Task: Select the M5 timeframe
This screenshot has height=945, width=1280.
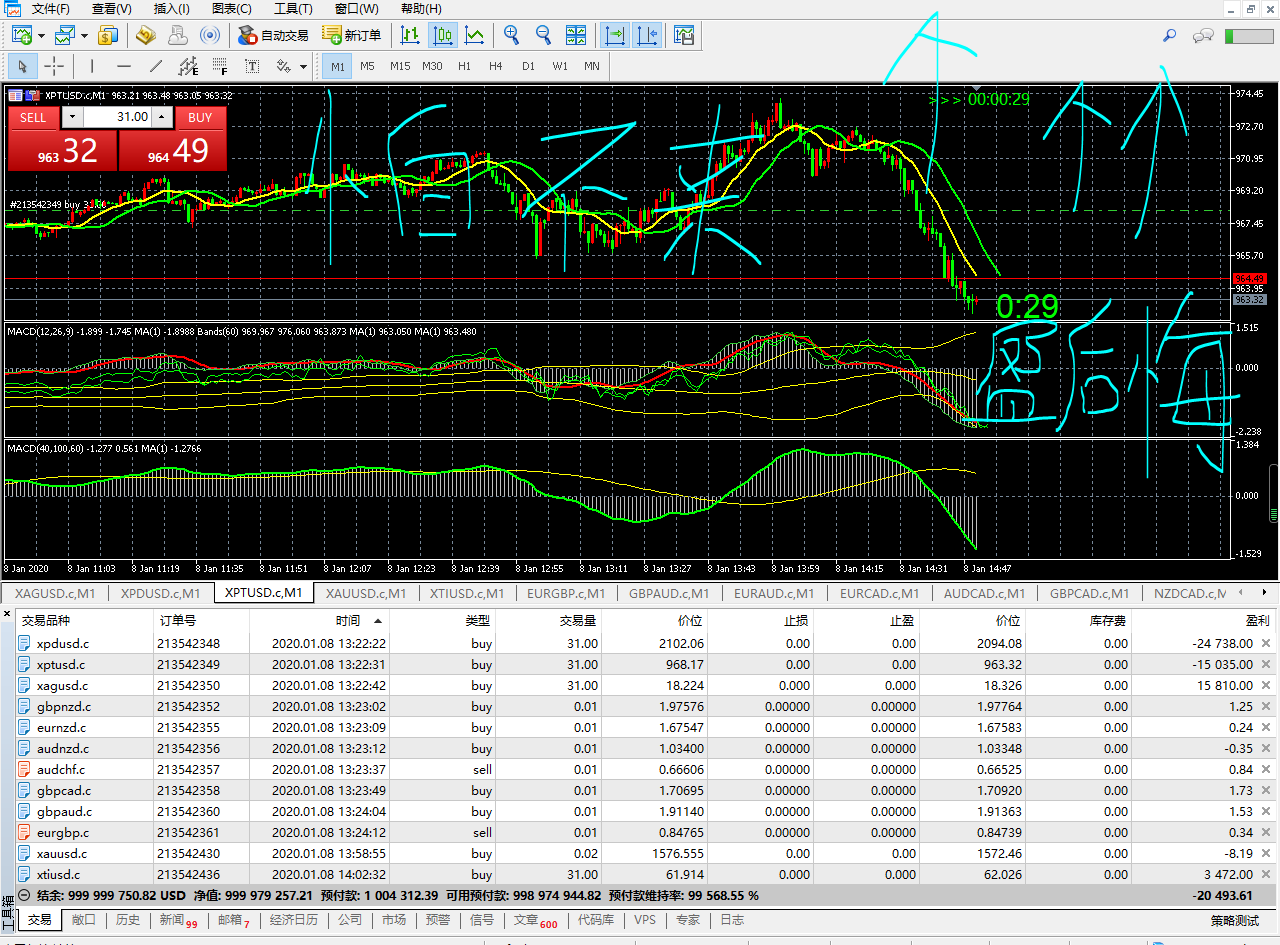Action: click(x=367, y=67)
